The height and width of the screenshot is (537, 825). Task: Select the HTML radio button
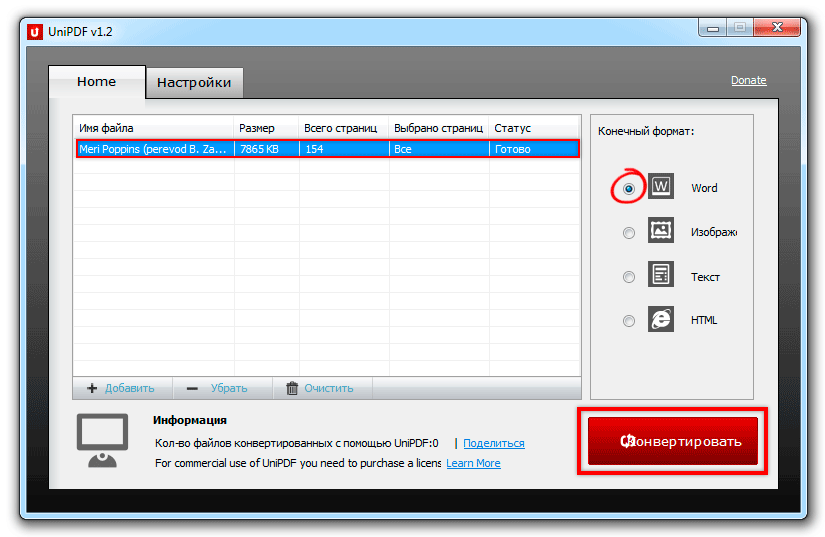[x=628, y=320]
